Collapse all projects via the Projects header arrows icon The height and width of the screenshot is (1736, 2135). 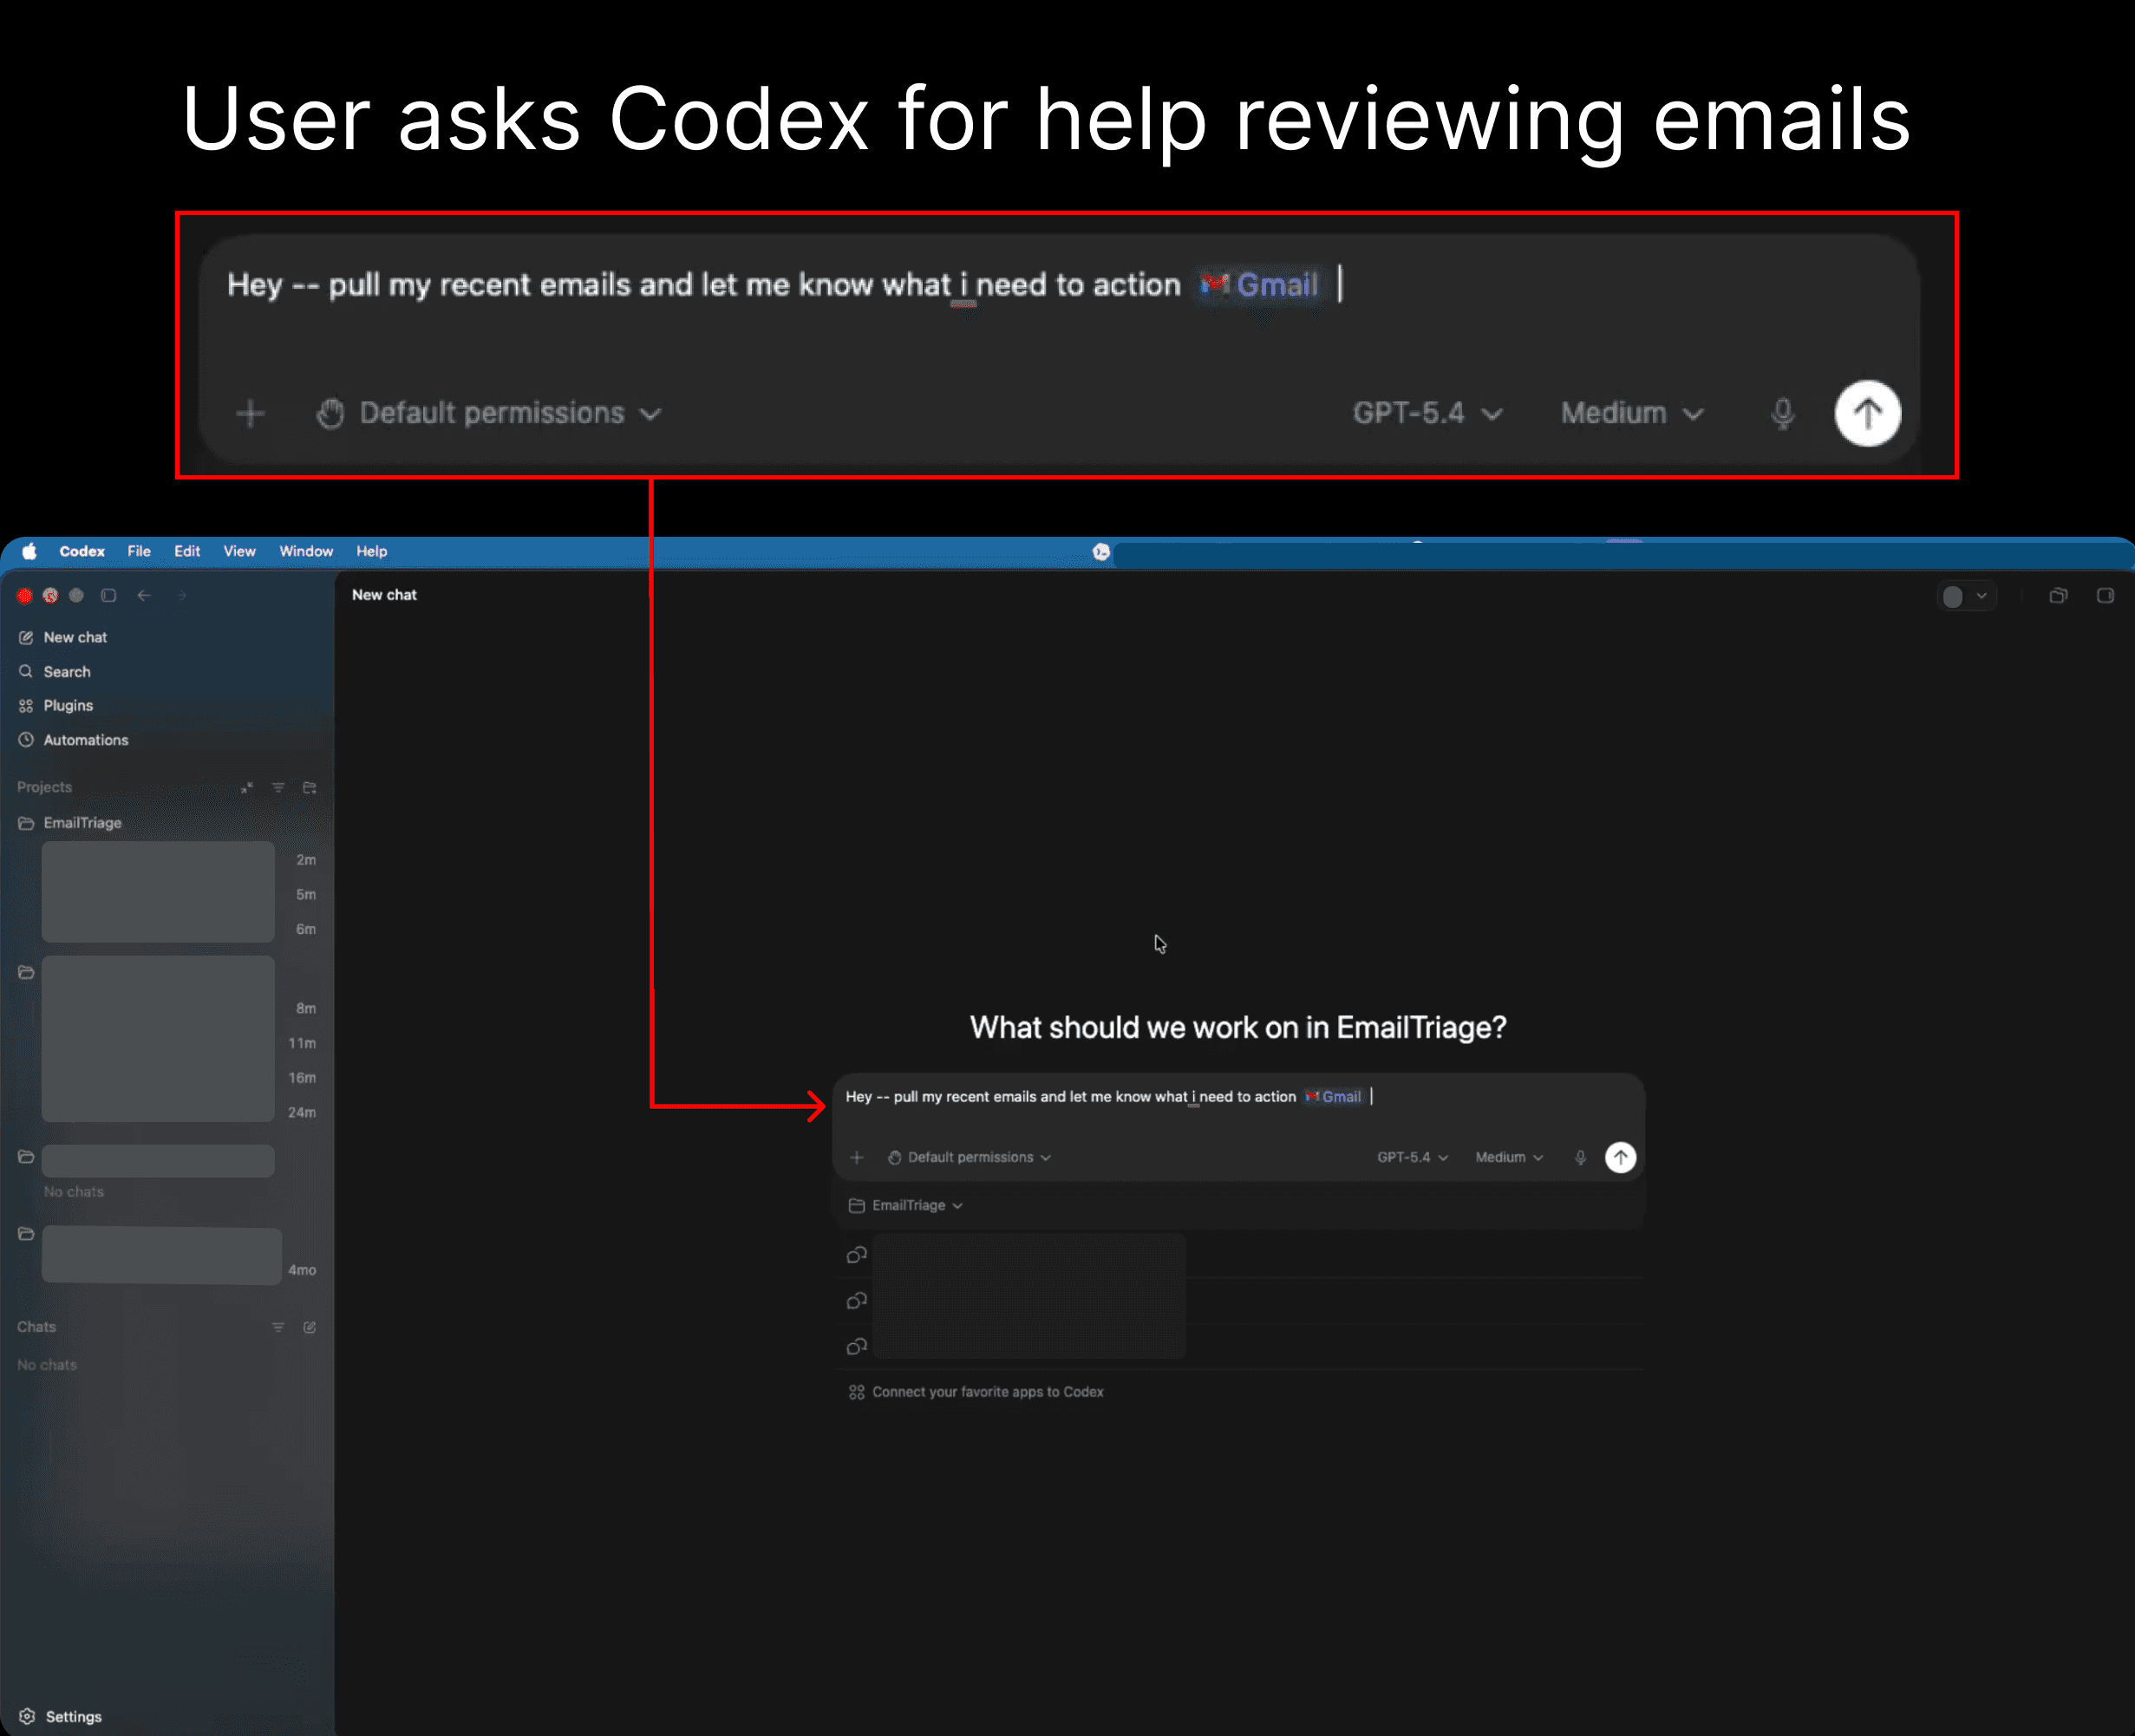point(247,788)
